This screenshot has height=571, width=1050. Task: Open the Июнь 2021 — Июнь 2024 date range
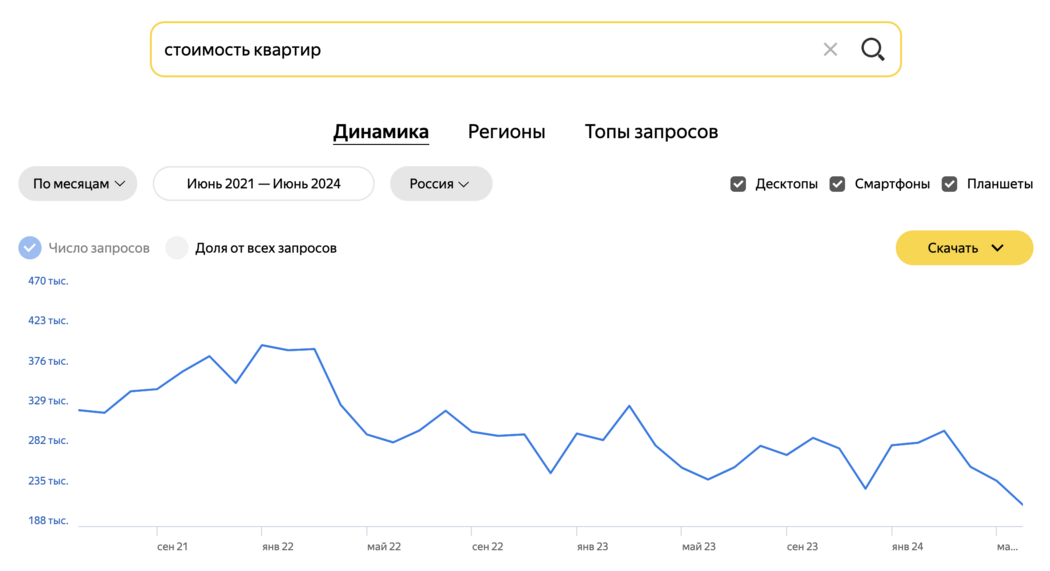pyautogui.click(x=263, y=183)
